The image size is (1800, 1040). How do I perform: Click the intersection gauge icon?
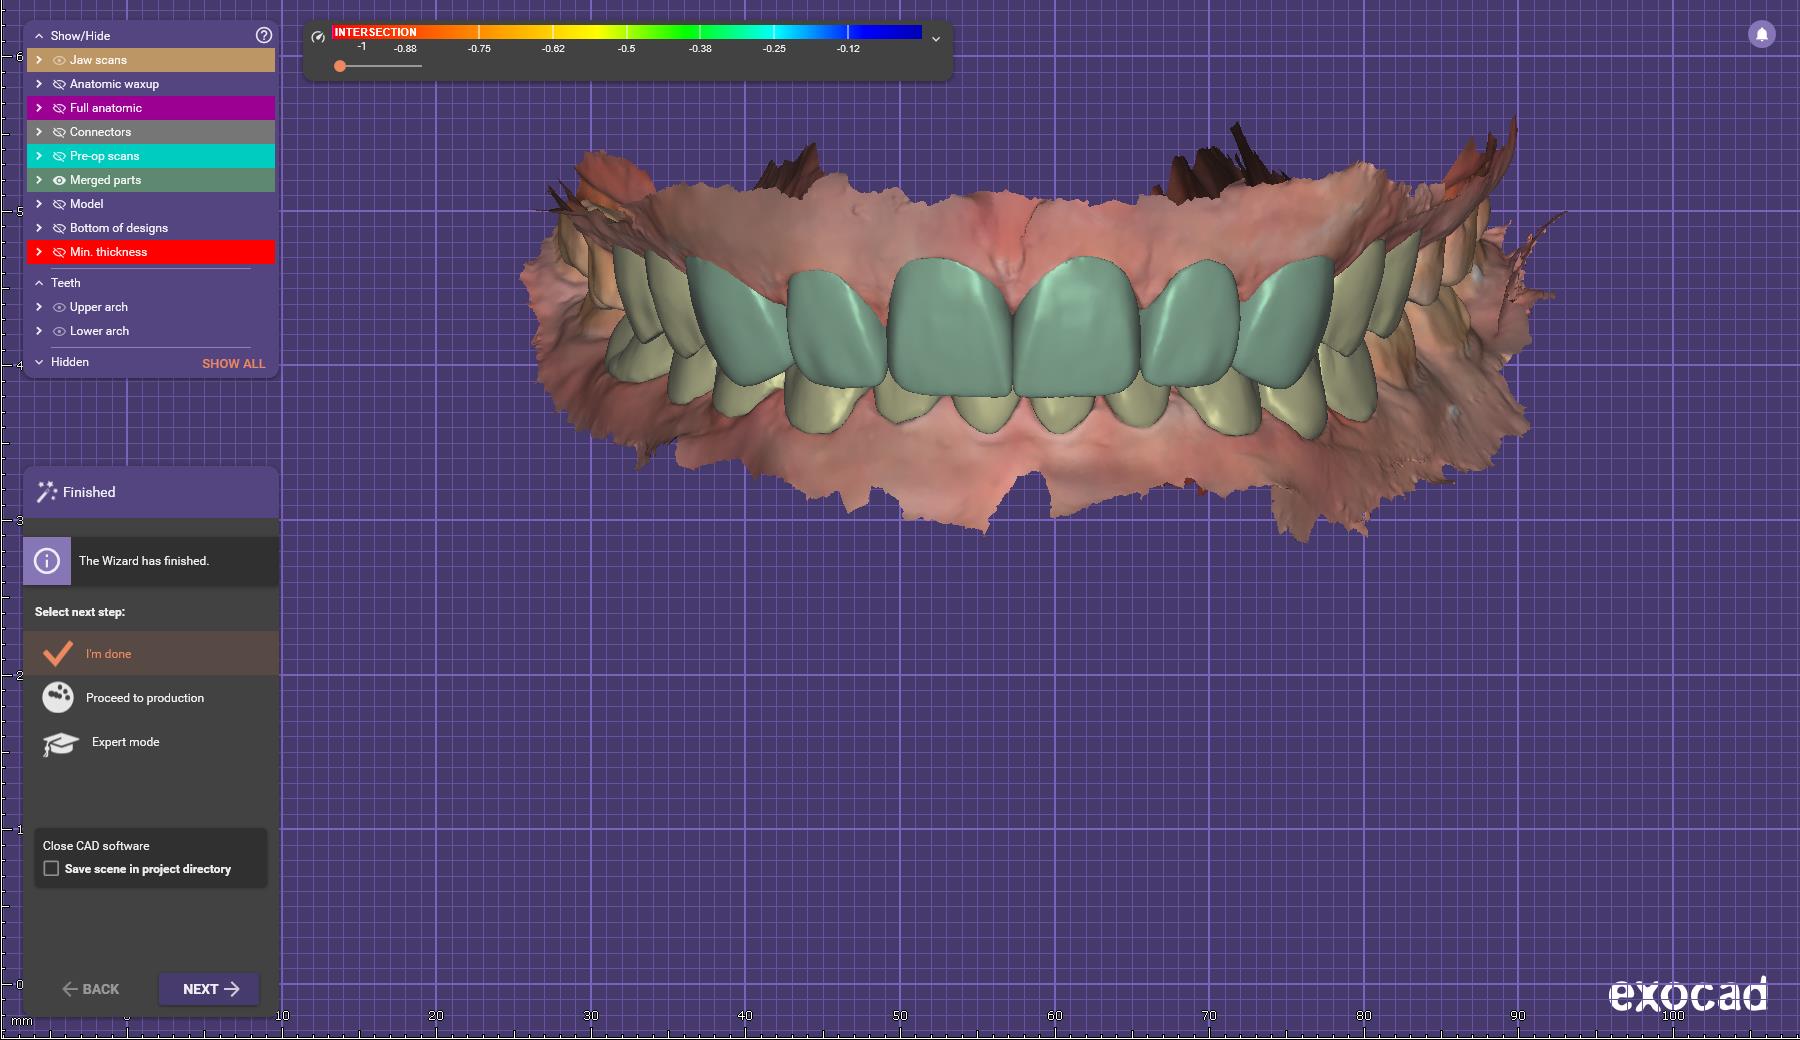coord(318,37)
